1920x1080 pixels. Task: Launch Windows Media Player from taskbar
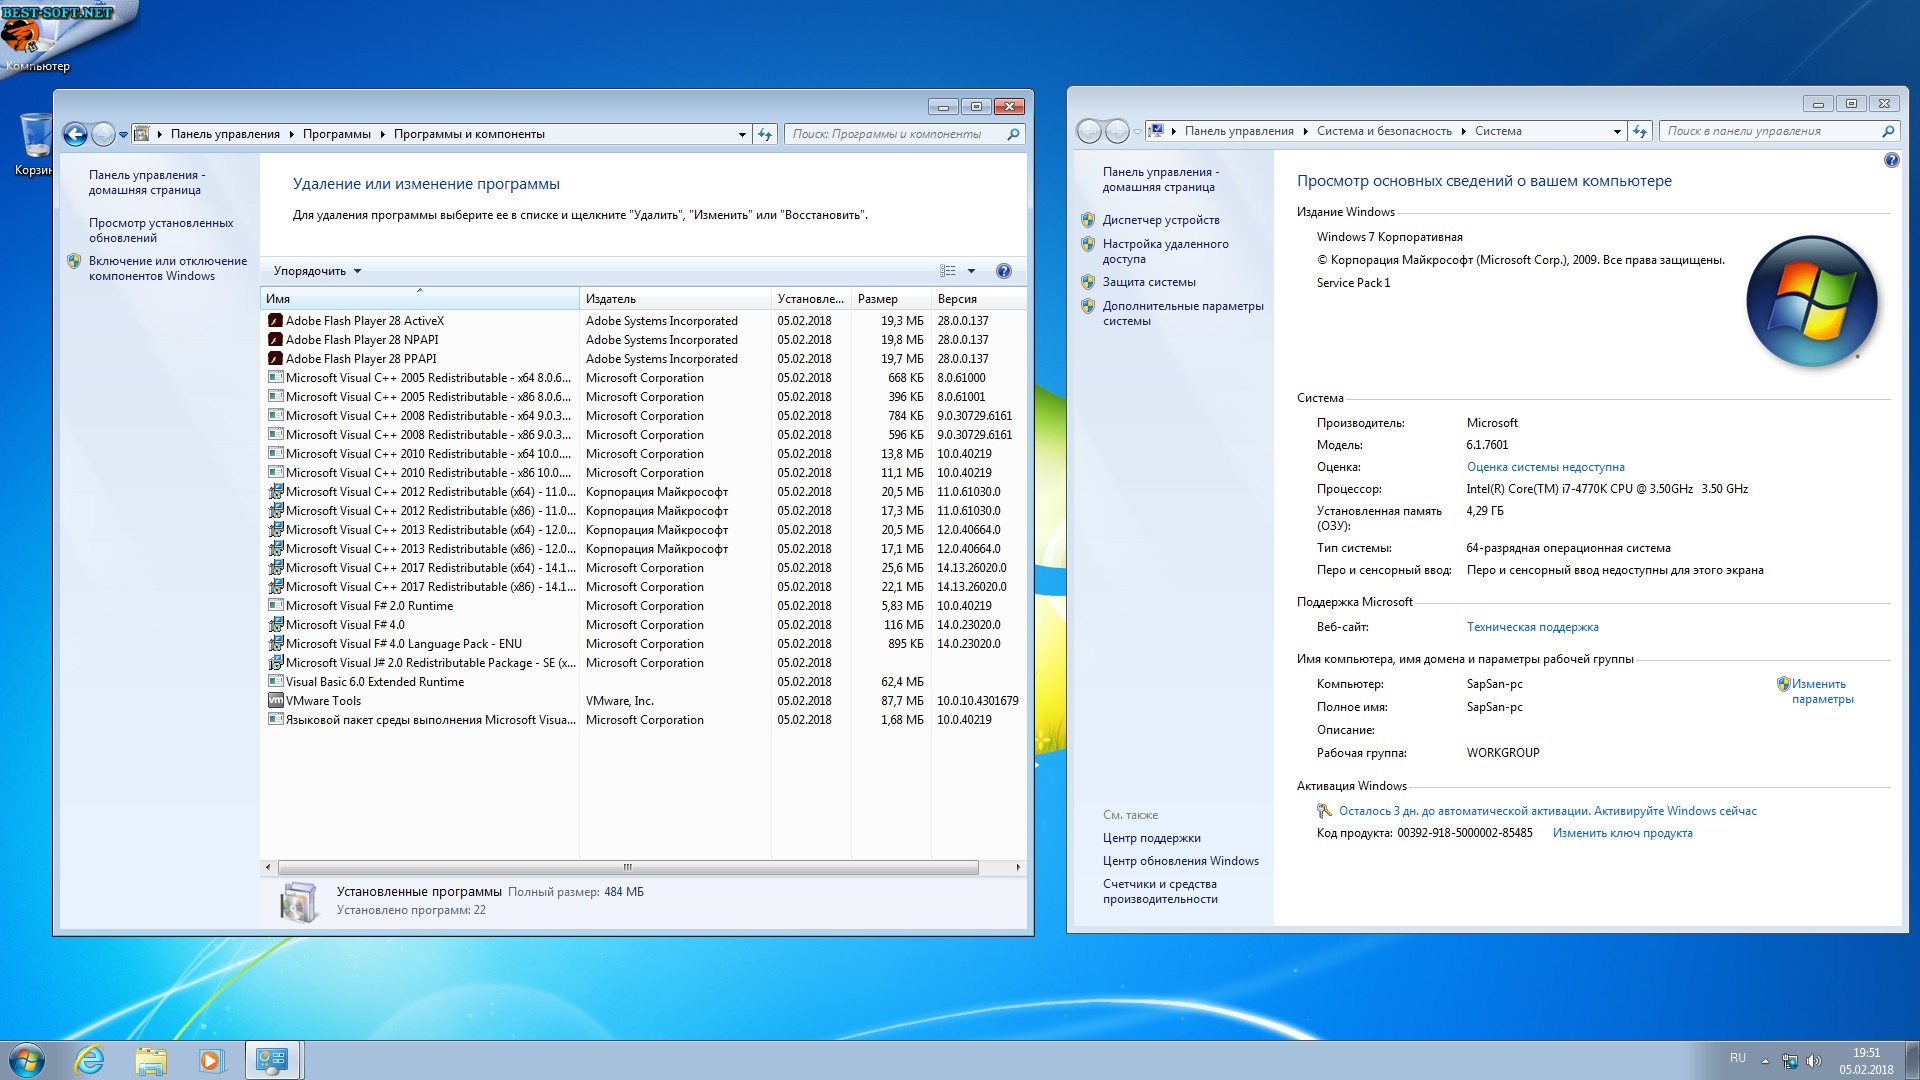pyautogui.click(x=211, y=1060)
